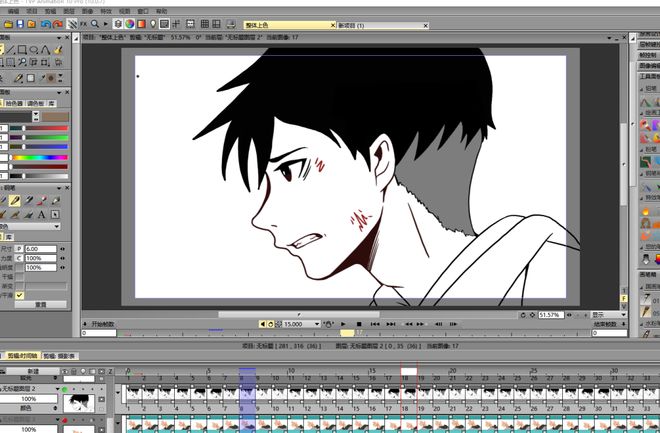Close the 新项目 (1) project tab
Screen dimensions: 660x433
[426, 26]
